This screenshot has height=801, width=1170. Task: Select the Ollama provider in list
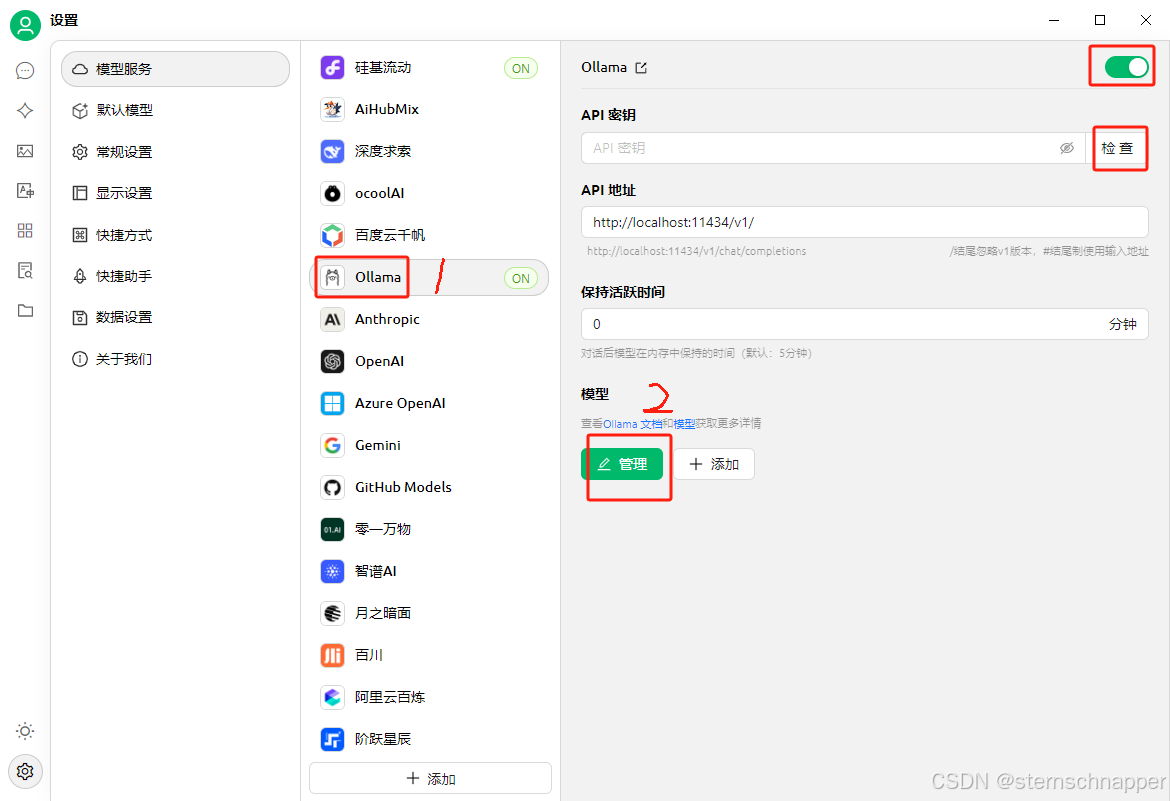pos(429,278)
